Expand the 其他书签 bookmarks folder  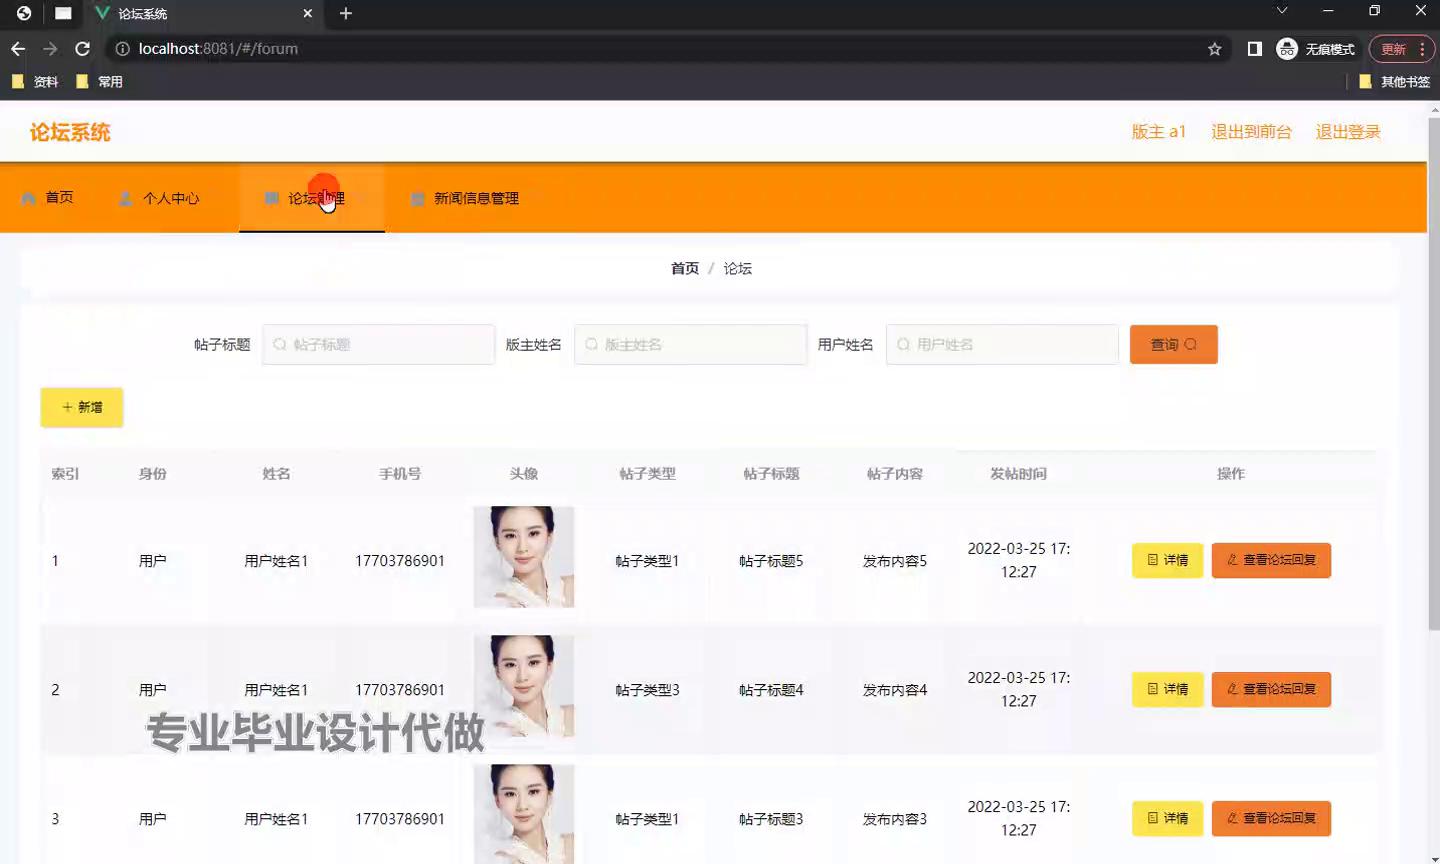pyautogui.click(x=1394, y=82)
